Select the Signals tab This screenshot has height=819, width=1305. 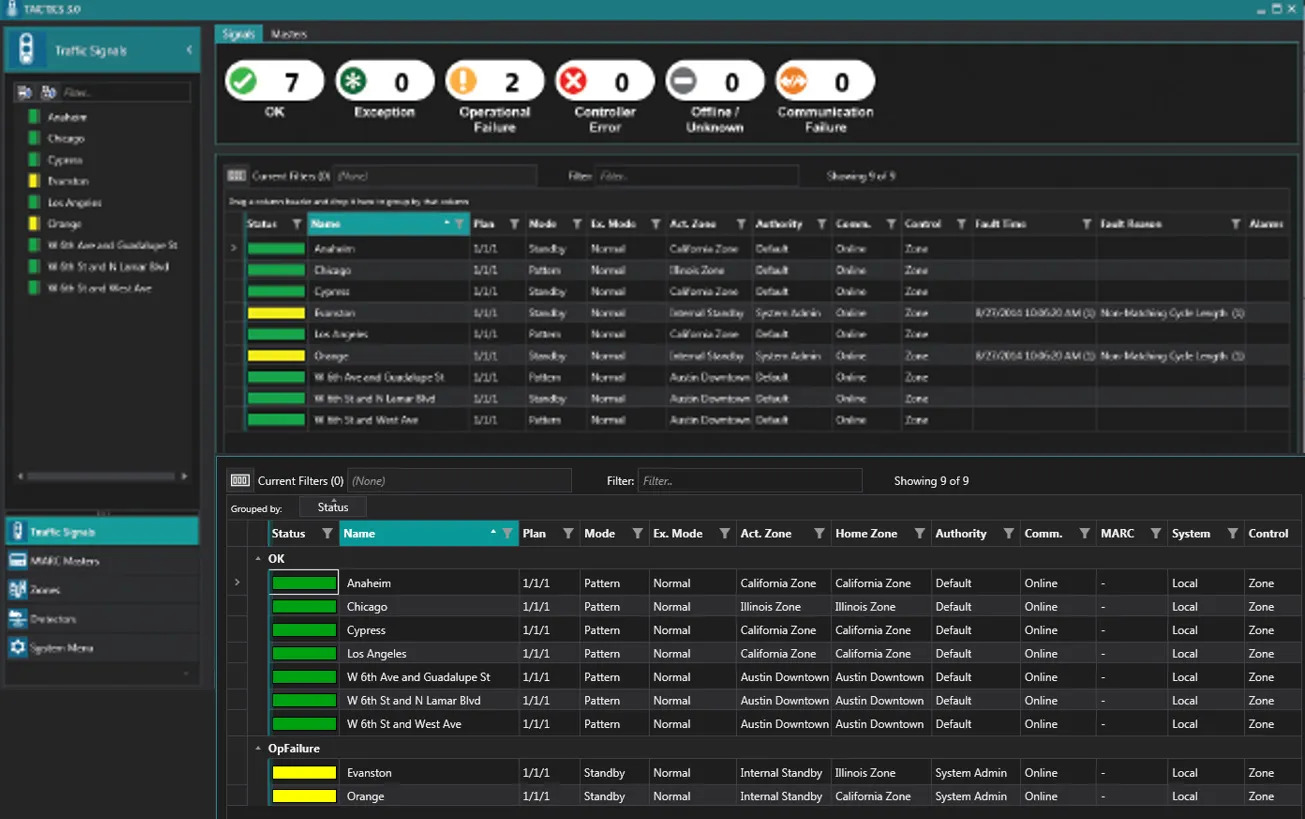pos(239,33)
